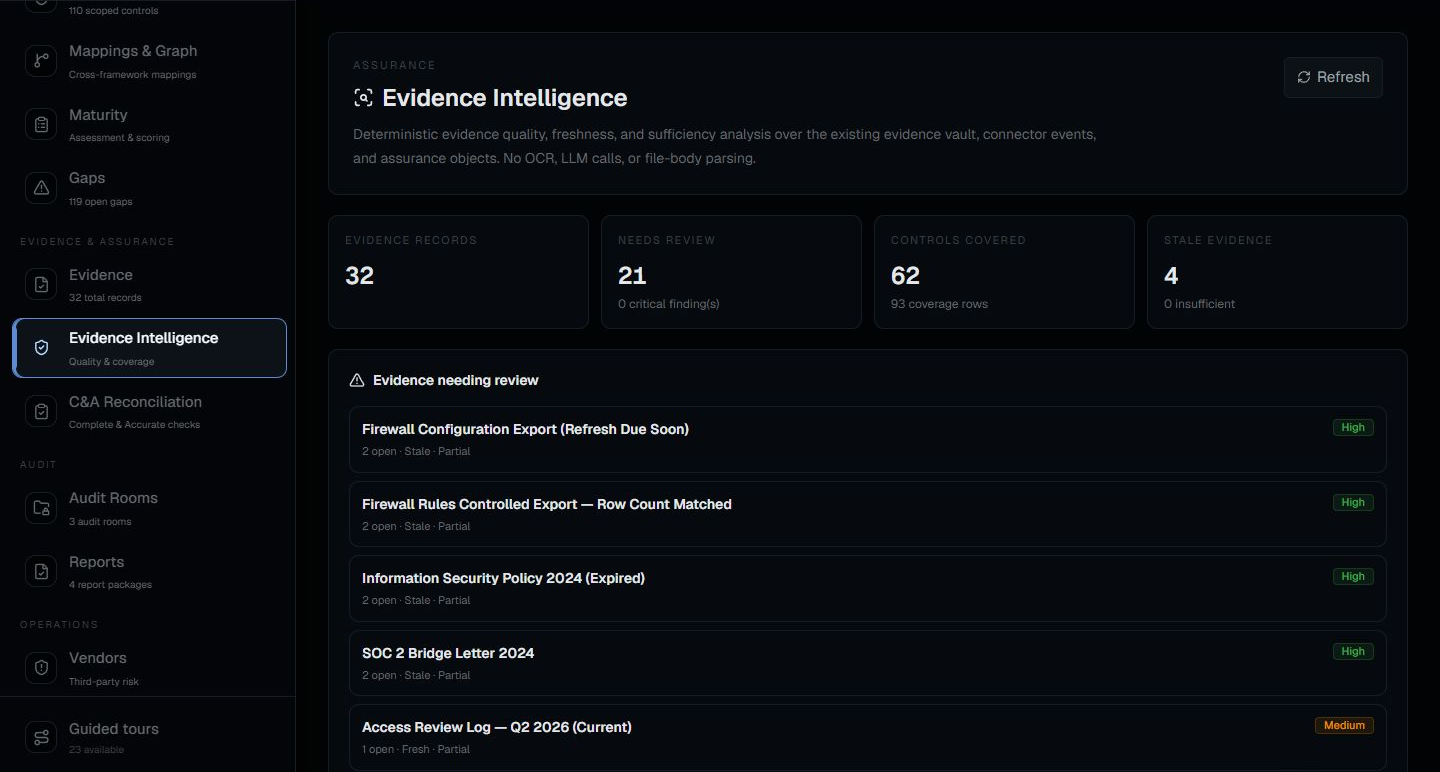Click High badge on Firewall Configuration Export
1440x772 pixels.
coord(1353,427)
